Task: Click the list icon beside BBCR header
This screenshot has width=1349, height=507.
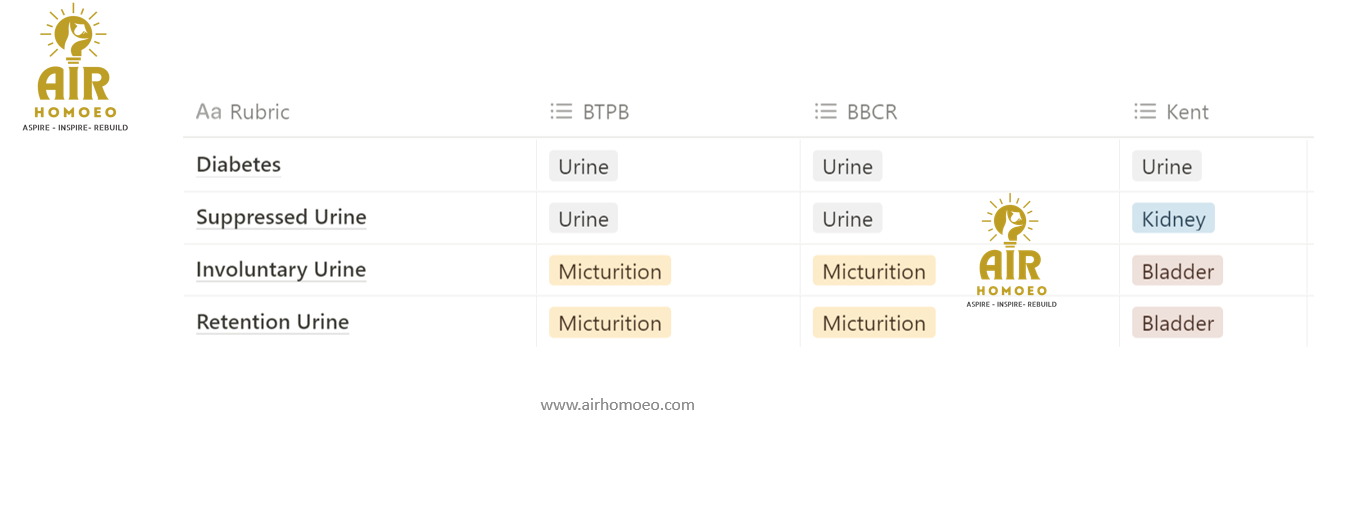Action: 825,111
